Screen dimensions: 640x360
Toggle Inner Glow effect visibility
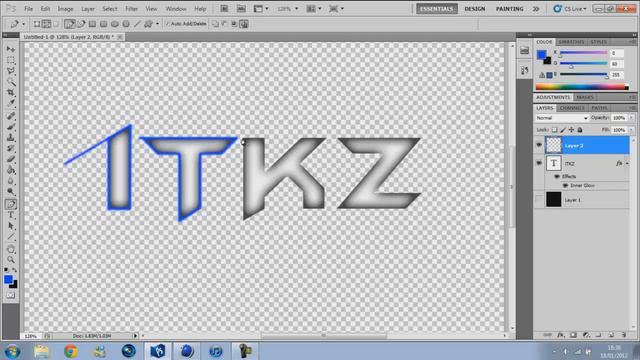[x=565, y=185]
